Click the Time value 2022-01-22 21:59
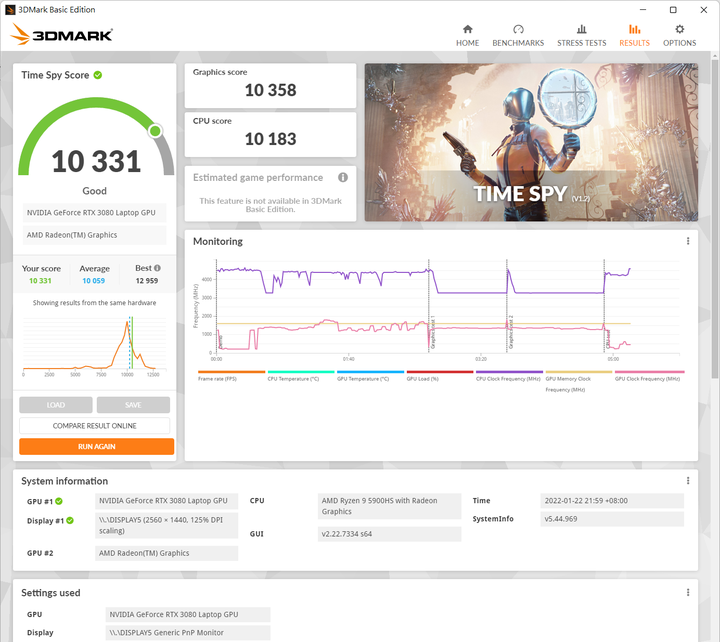Viewport: 720px width, 642px height. 612,501
